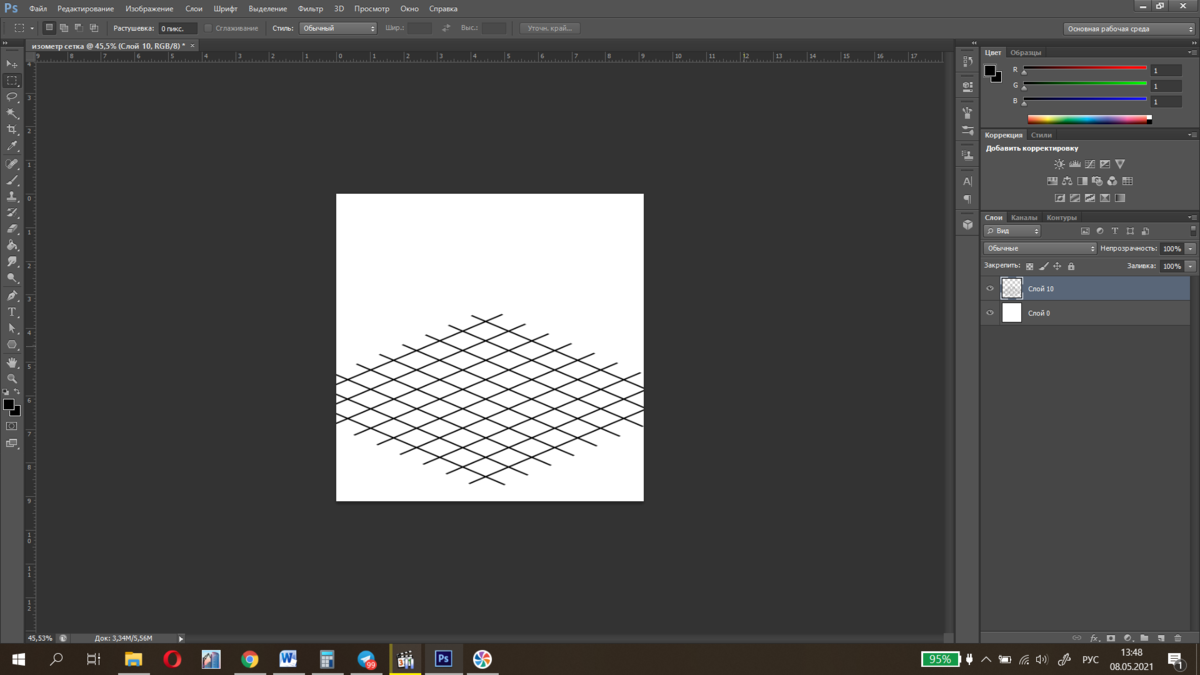Screen dimensions: 1200x675
Task: Add a Vibrance adjustment
Action: [1119, 164]
